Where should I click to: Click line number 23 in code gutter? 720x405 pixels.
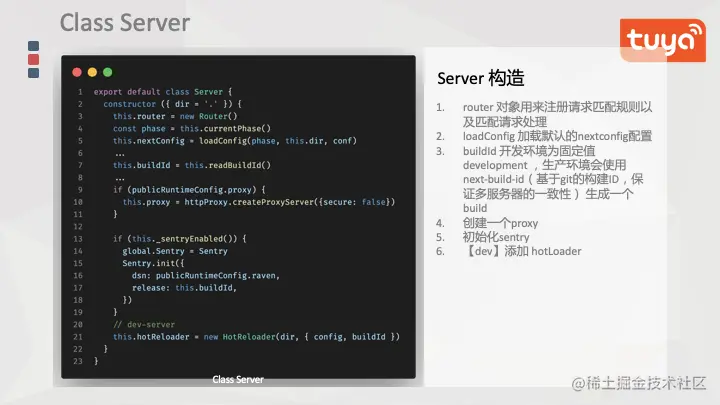pyautogui.click(x=78, y=361)
